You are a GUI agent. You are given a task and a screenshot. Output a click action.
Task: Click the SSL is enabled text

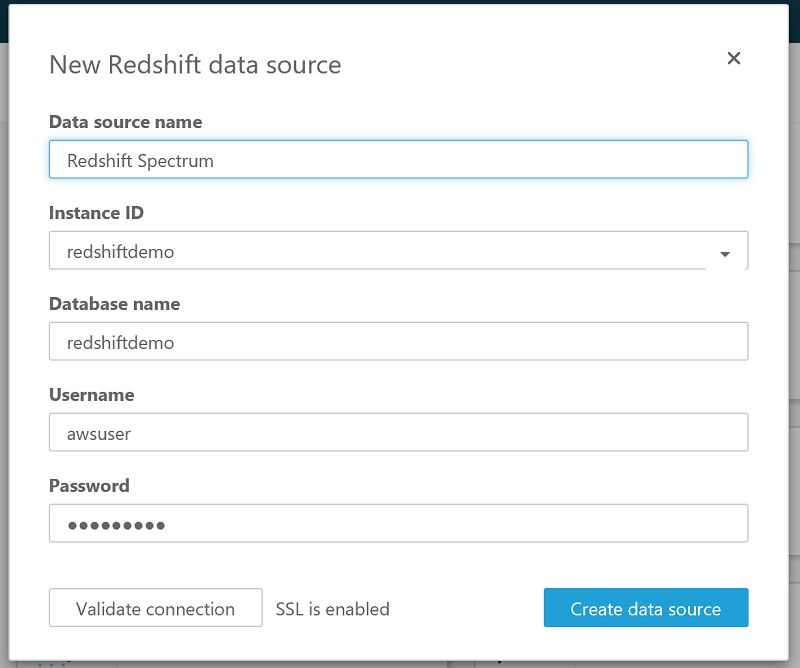[332, 609]
